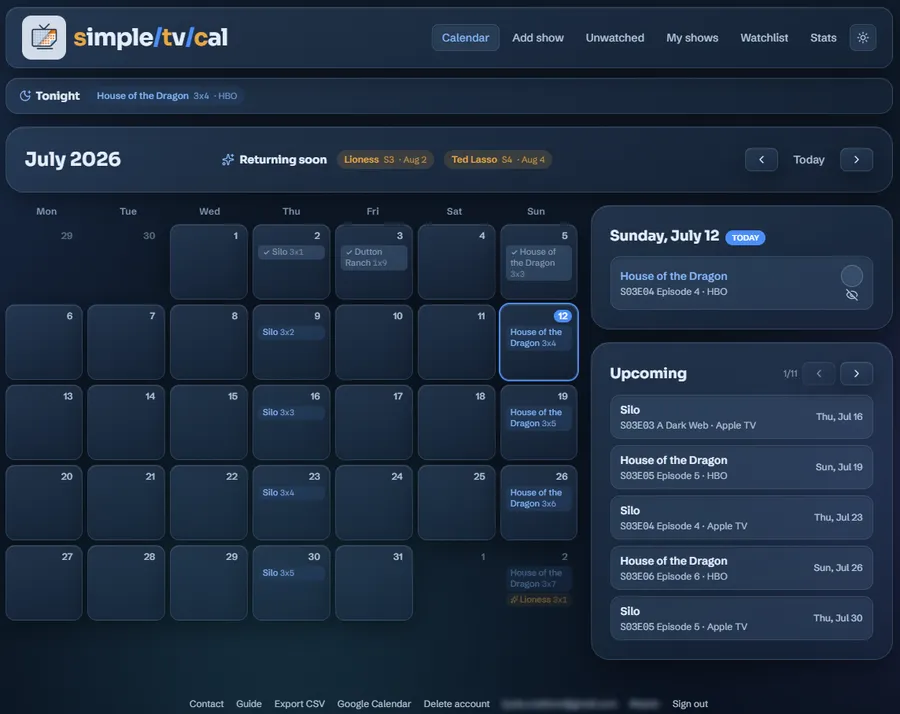Open the Ted Lasso S4 returning chip
This screenshot has height=714, width=900.
point(498,160)
